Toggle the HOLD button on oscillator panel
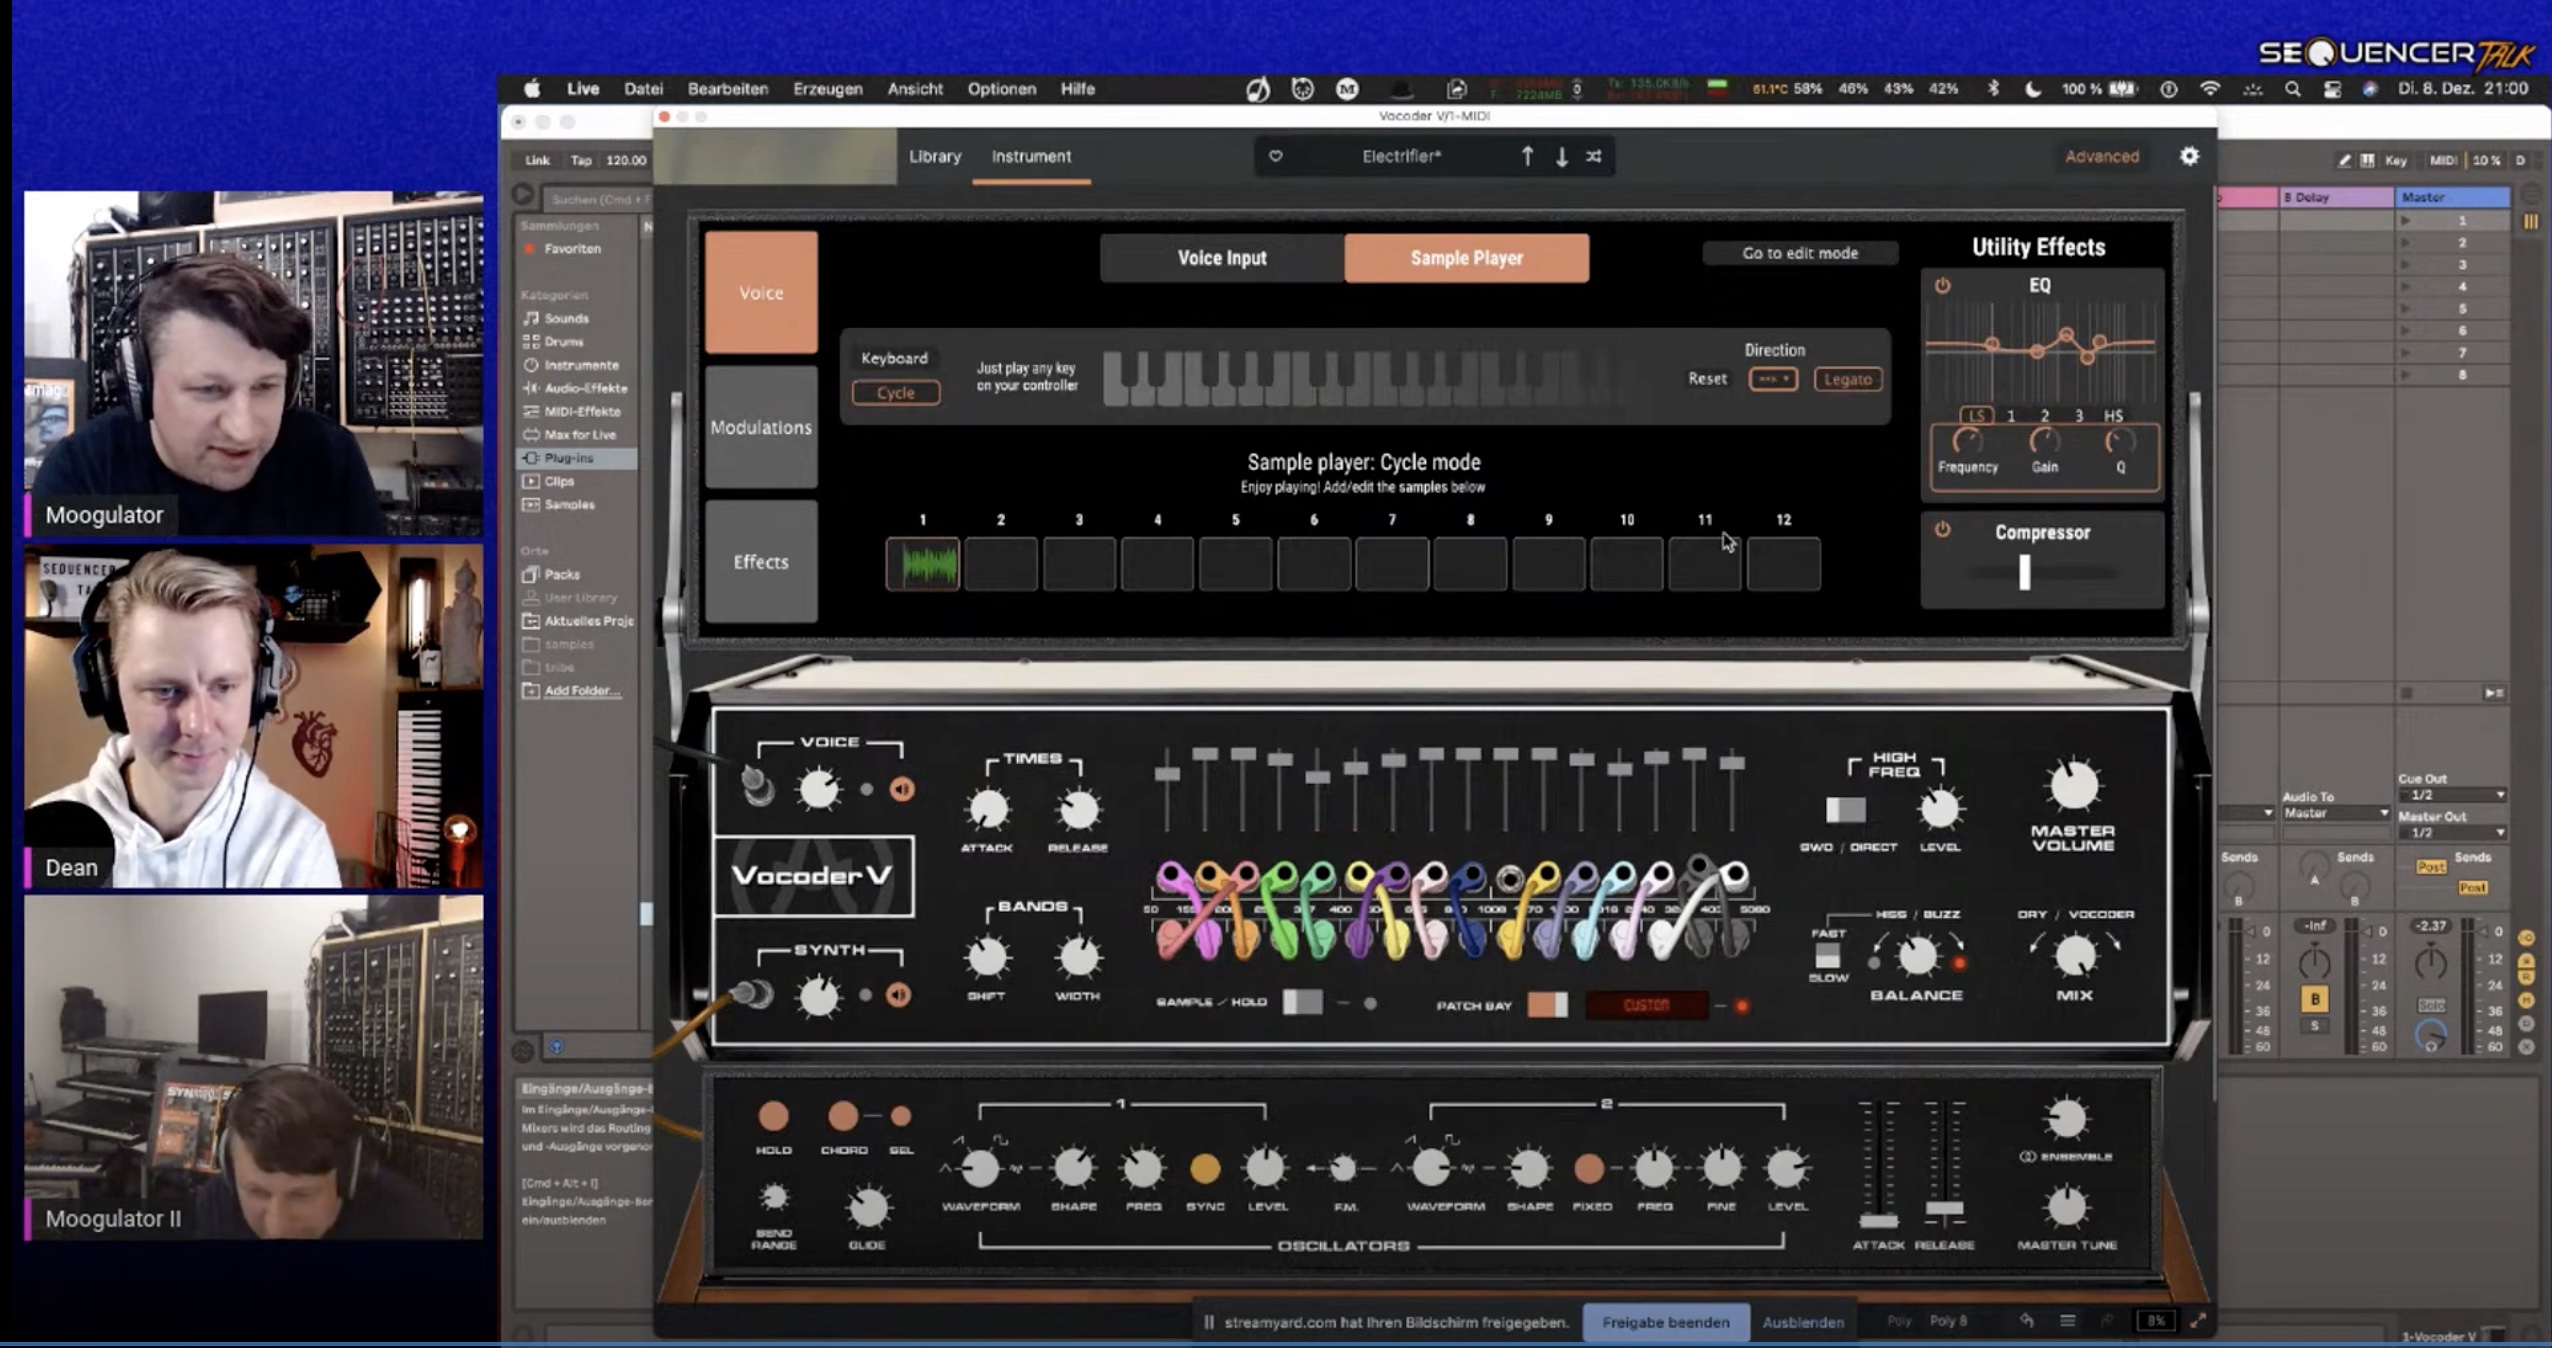The height and width of the screenshot is (1348, 2552). [773, 1115]
